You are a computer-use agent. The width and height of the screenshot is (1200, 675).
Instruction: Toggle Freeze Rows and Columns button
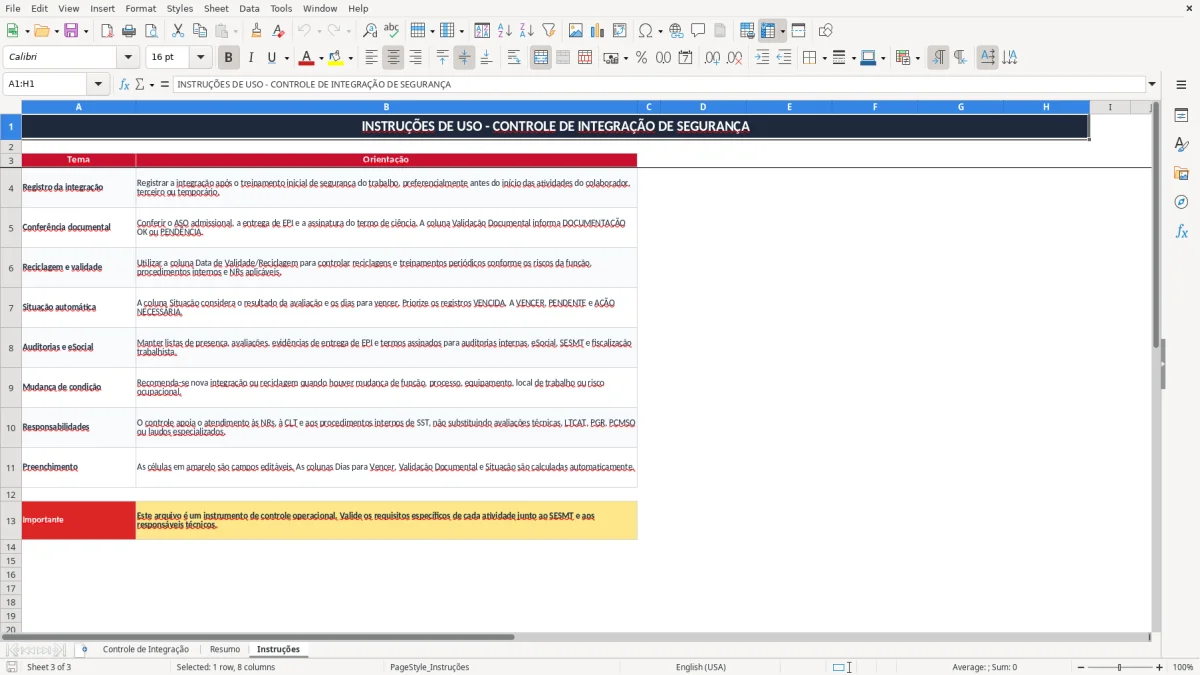coord(768,31)
